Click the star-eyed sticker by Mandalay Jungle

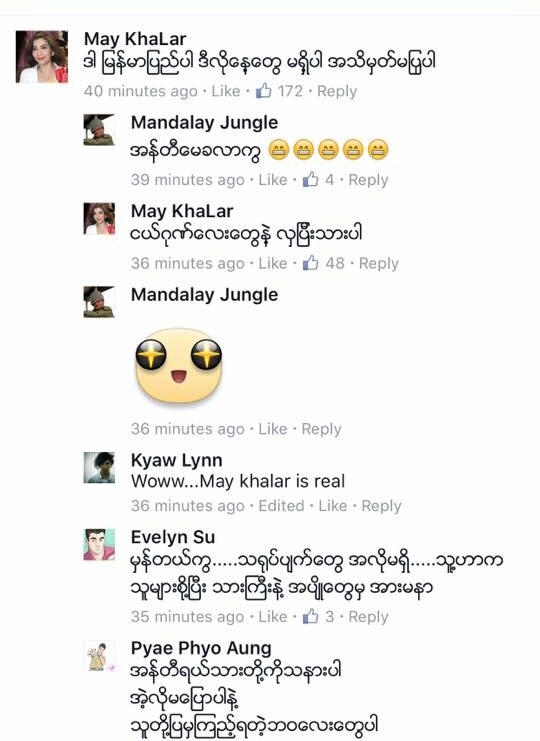[179, 365]
